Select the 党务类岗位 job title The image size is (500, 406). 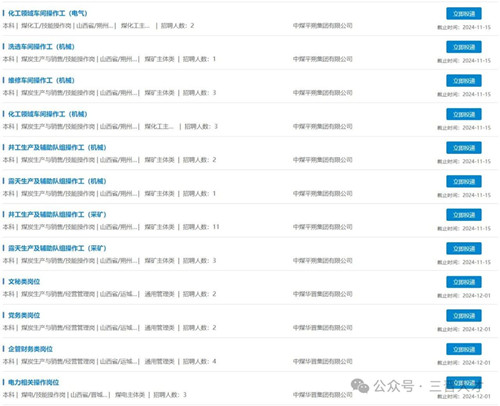tap(24, 315)
